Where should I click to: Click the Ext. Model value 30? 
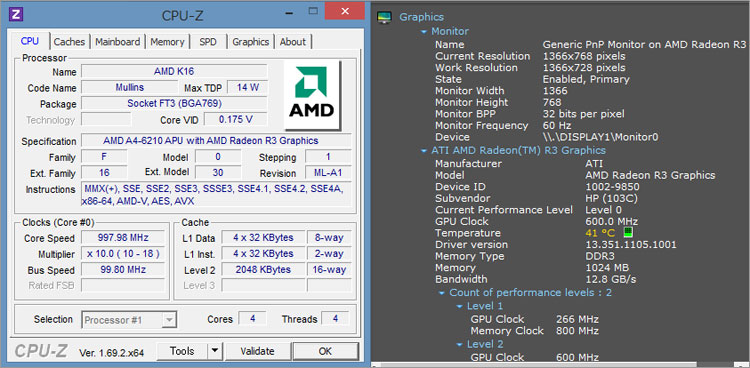pos(218,173)
